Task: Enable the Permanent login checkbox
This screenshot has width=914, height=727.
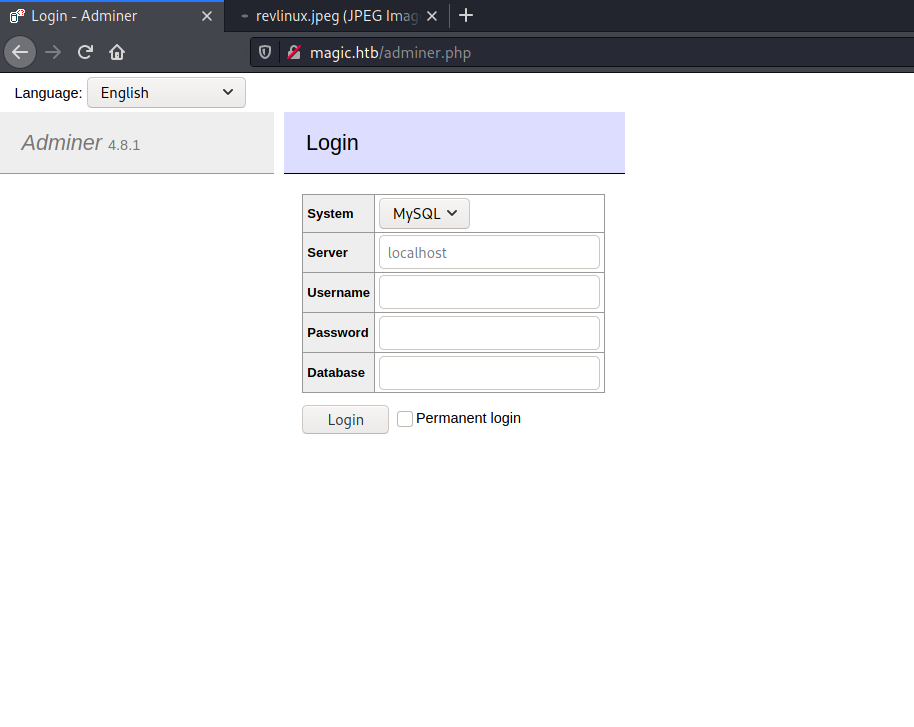Action: click(404, 419)
